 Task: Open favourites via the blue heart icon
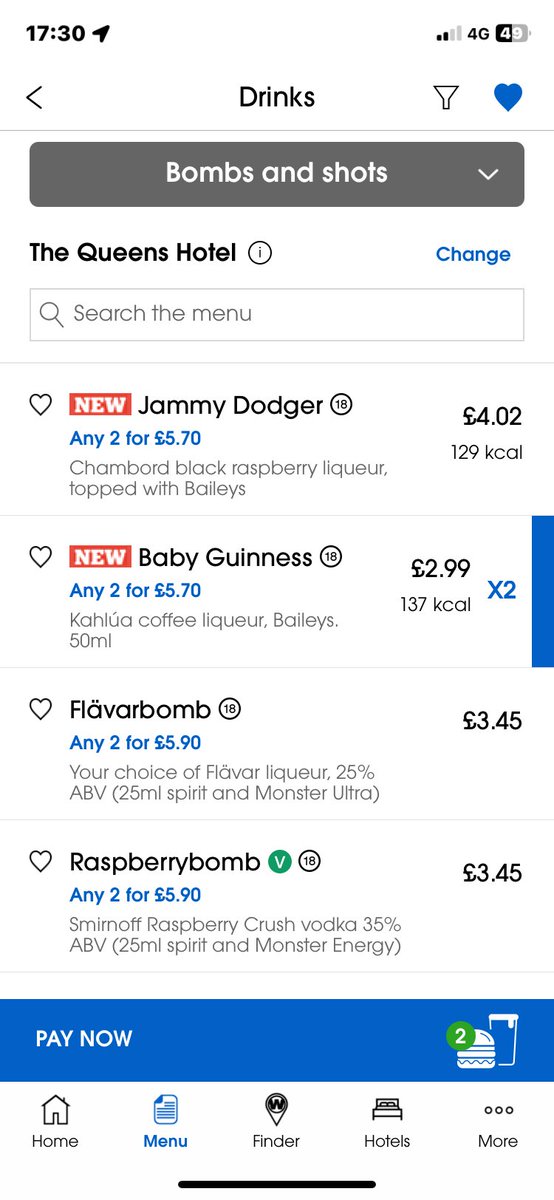coord(508,97)
